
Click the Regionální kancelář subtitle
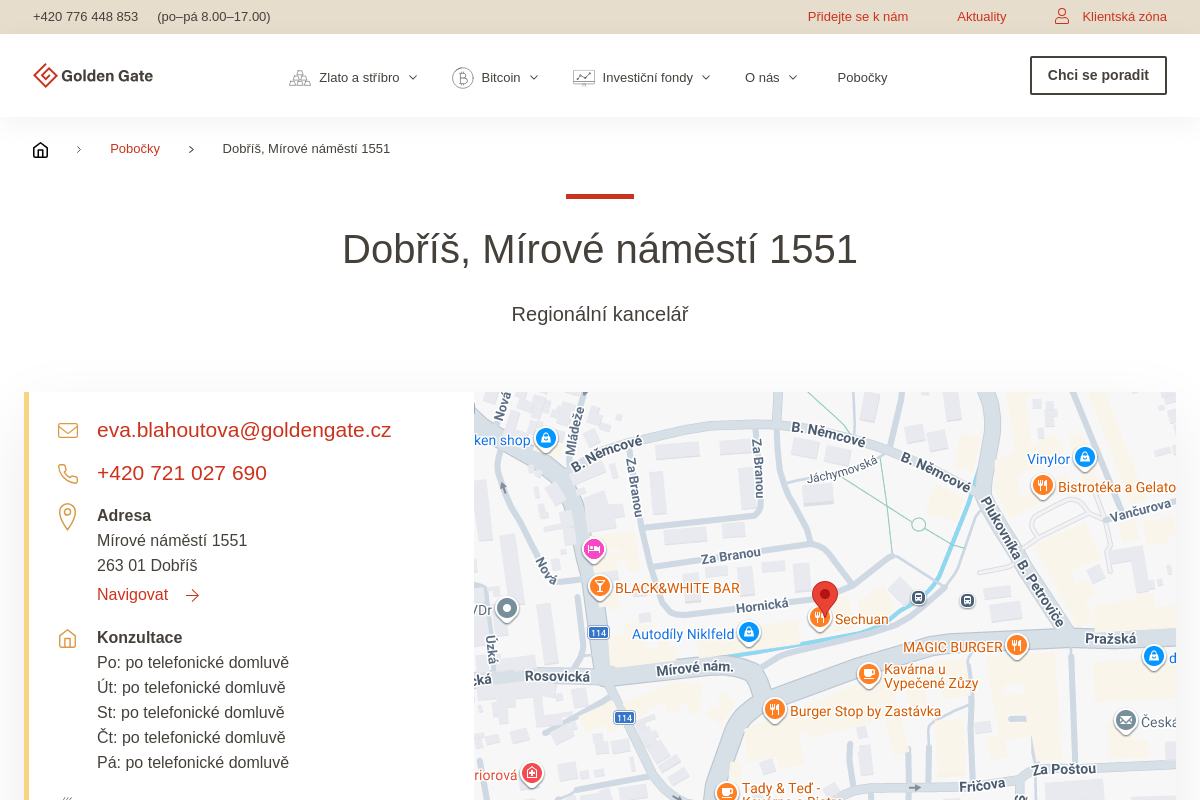[600, 314]
